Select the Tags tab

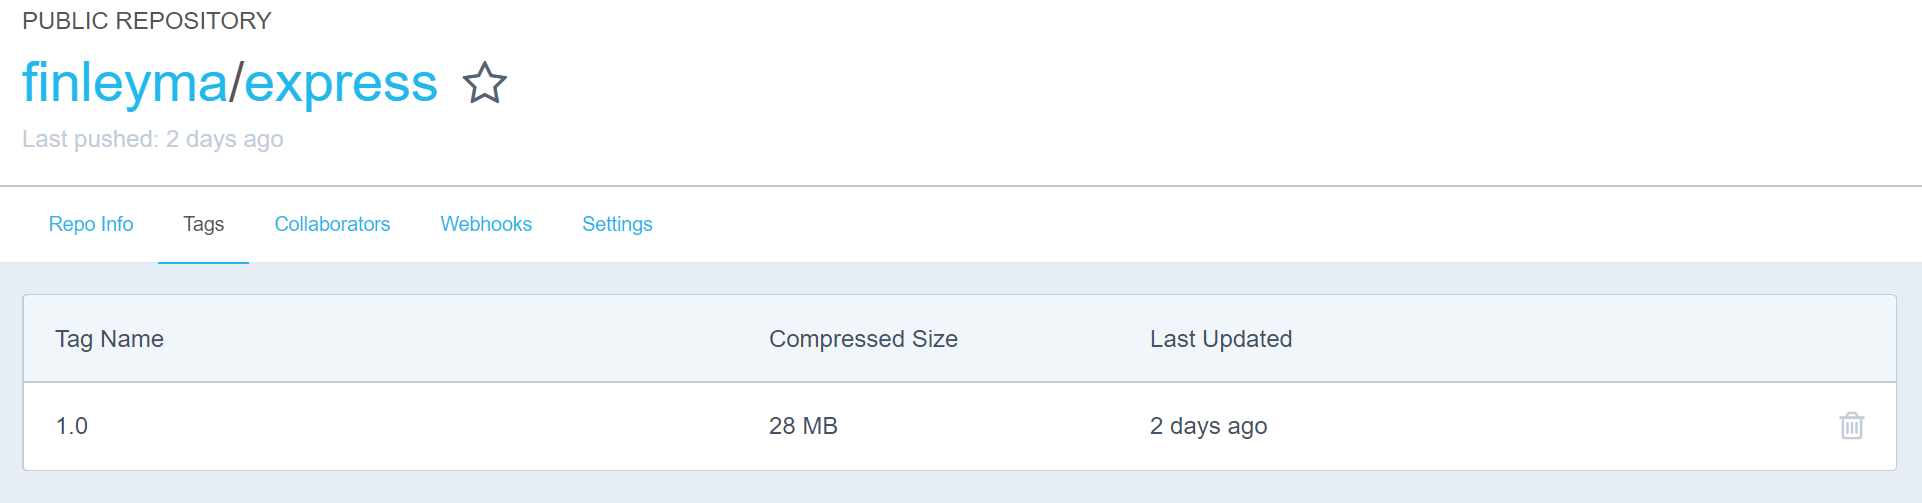(x=204, y=225)
